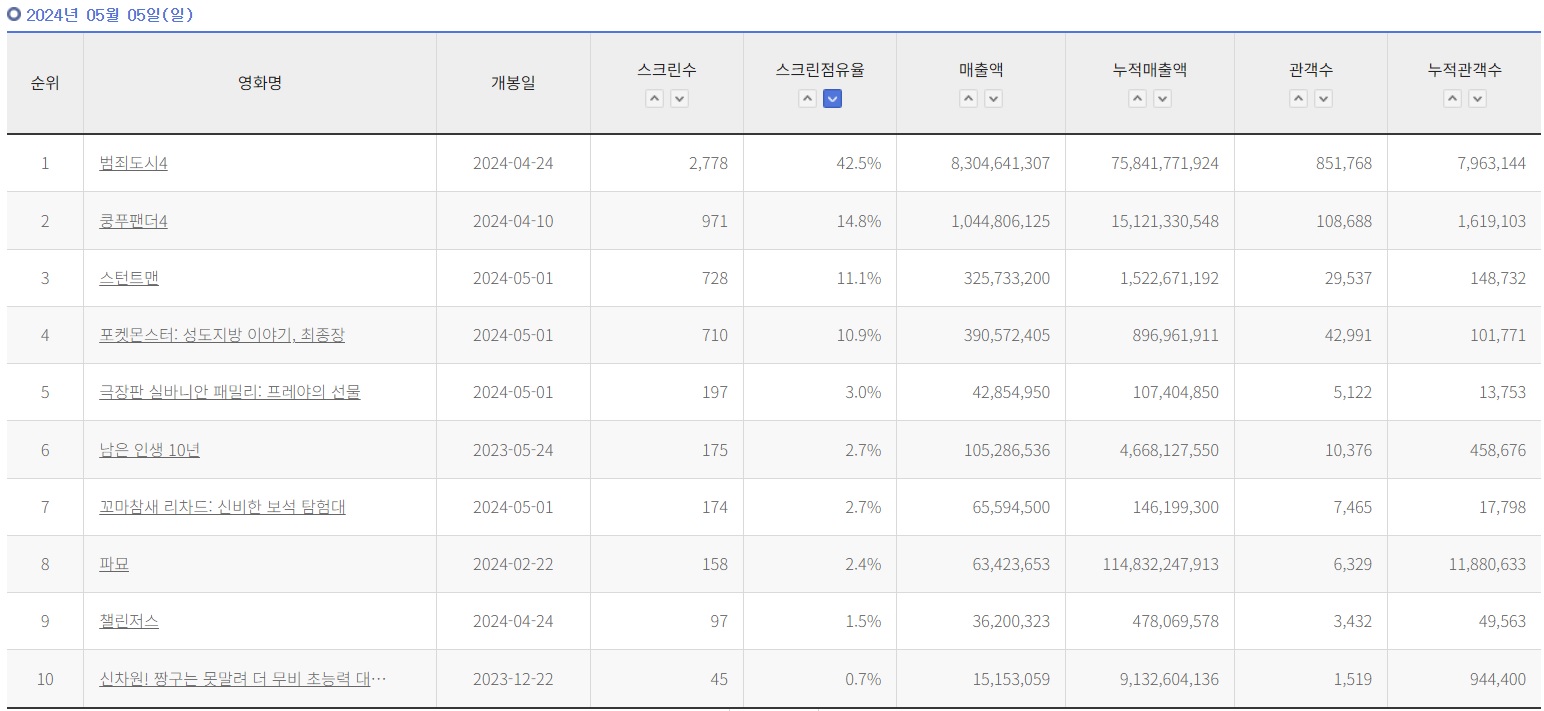1544x711 pixels.
Task: Click the 순위 column header
Action: click(45, 83)
